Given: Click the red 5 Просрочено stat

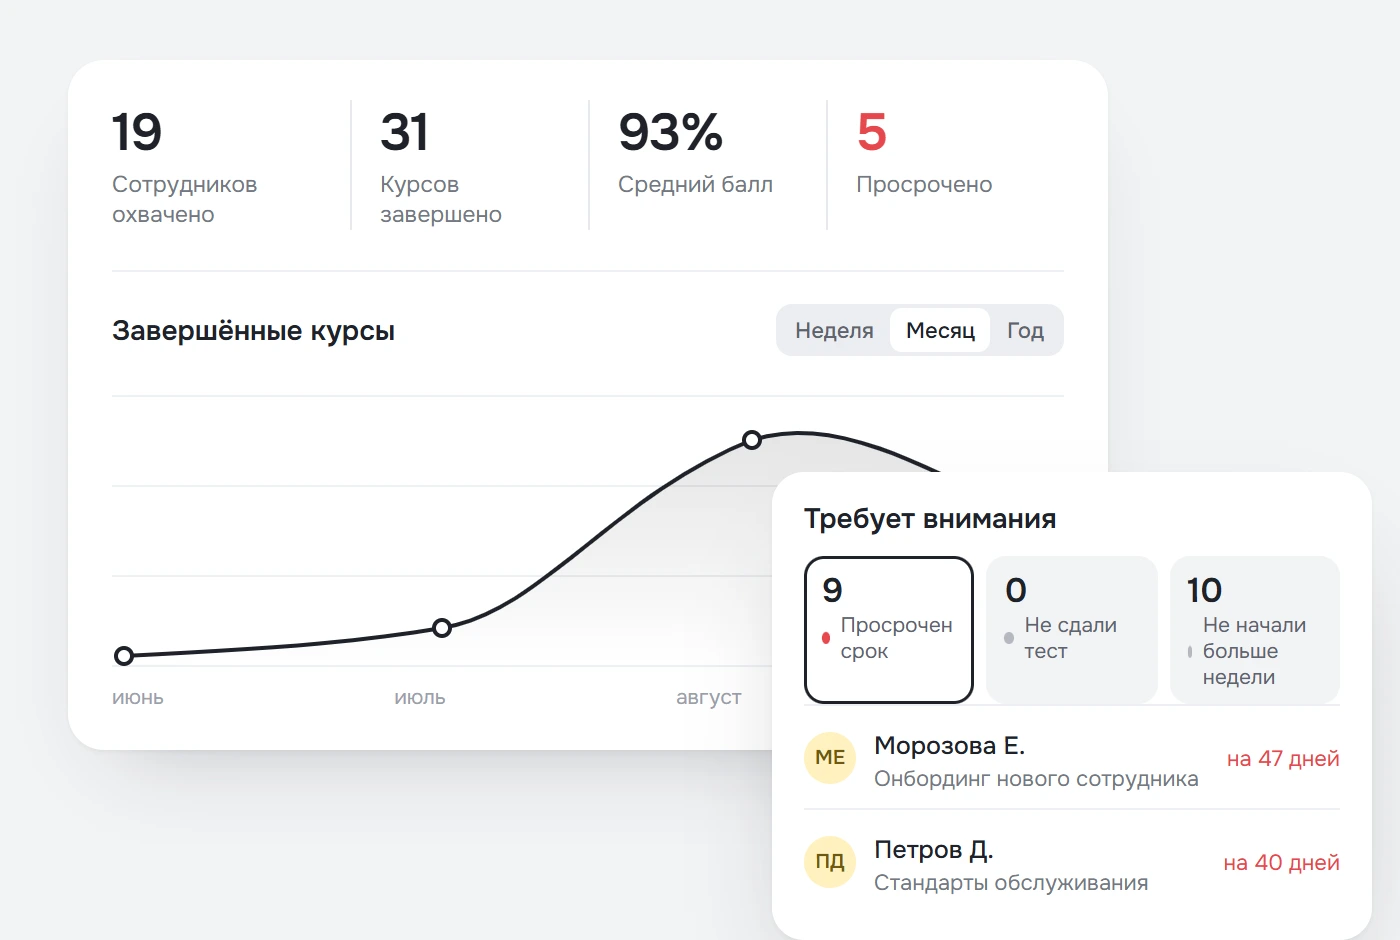Looking at the screenshot, I should [924, 153].
